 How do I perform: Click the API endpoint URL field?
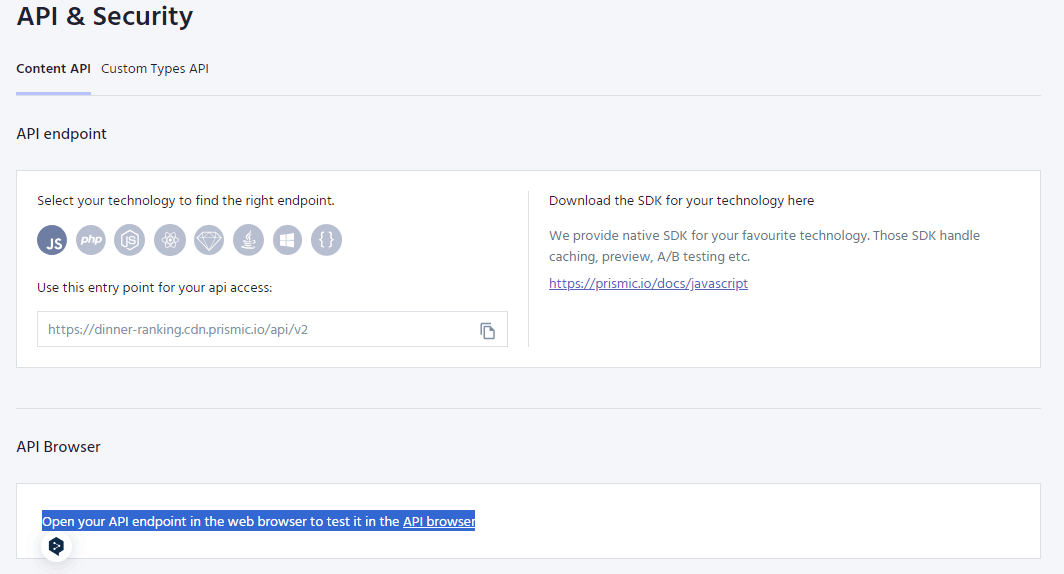(x=272, y=329)
